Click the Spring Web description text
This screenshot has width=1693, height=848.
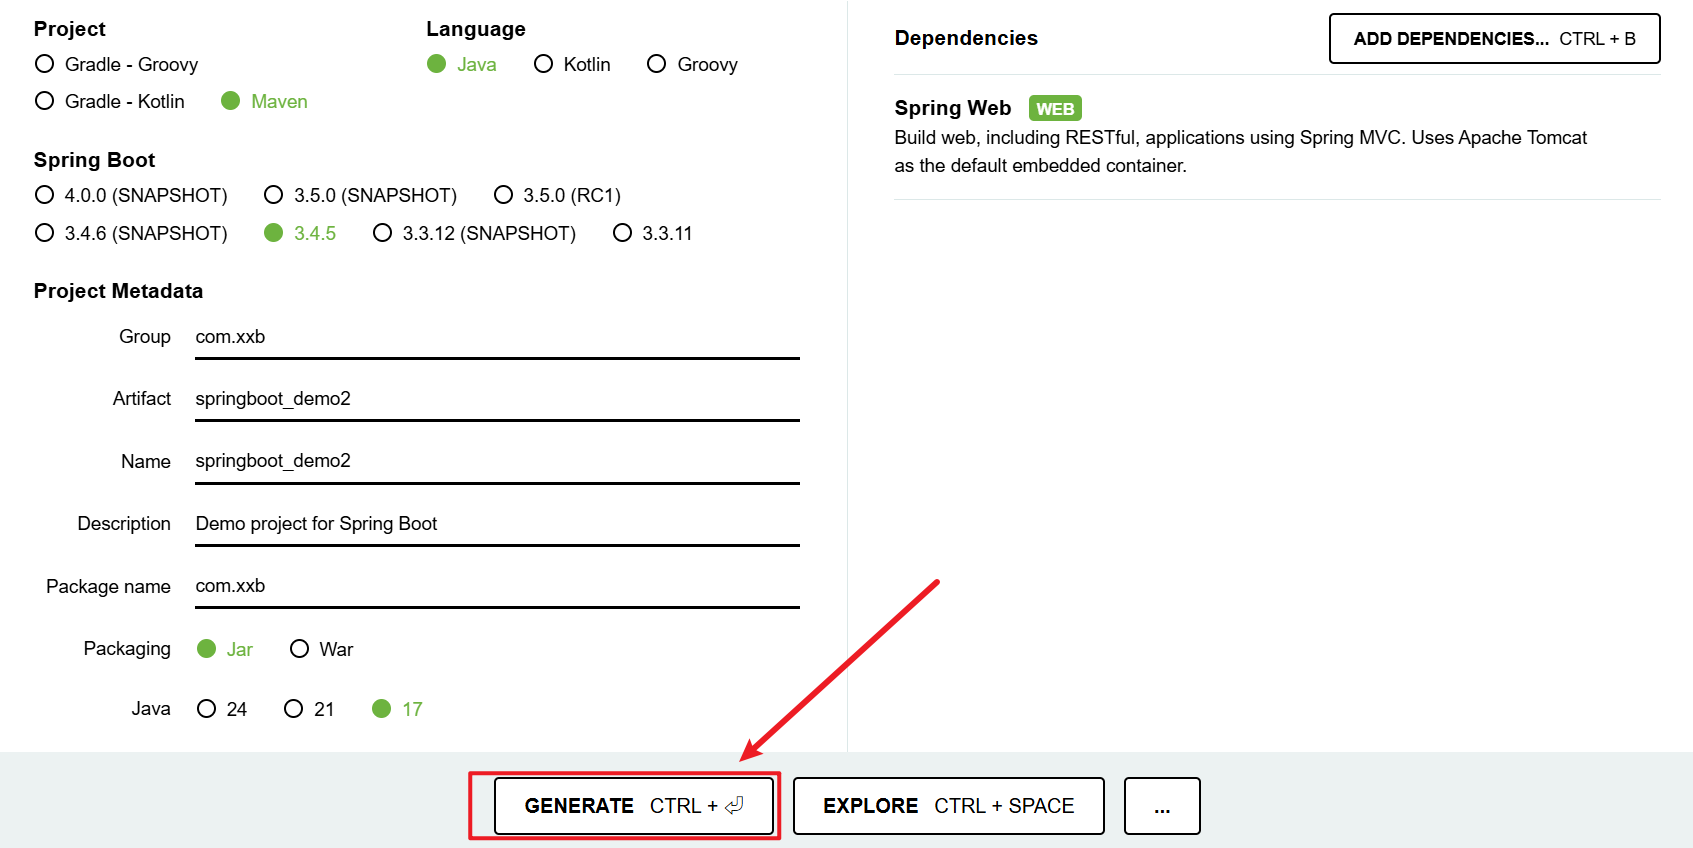tap(1240, 151)
